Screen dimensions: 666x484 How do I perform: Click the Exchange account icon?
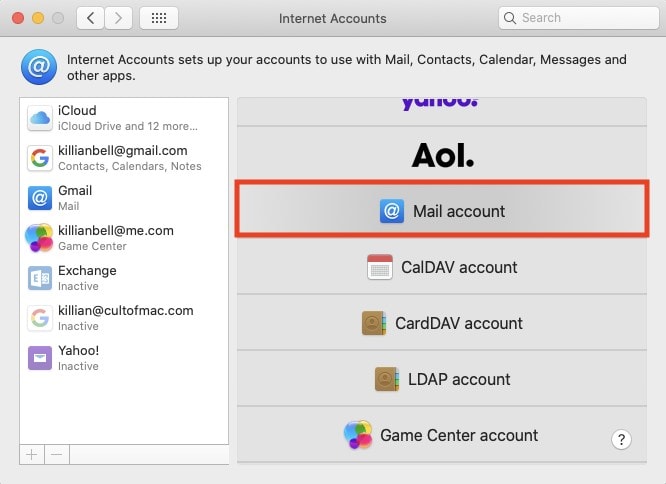40,278
